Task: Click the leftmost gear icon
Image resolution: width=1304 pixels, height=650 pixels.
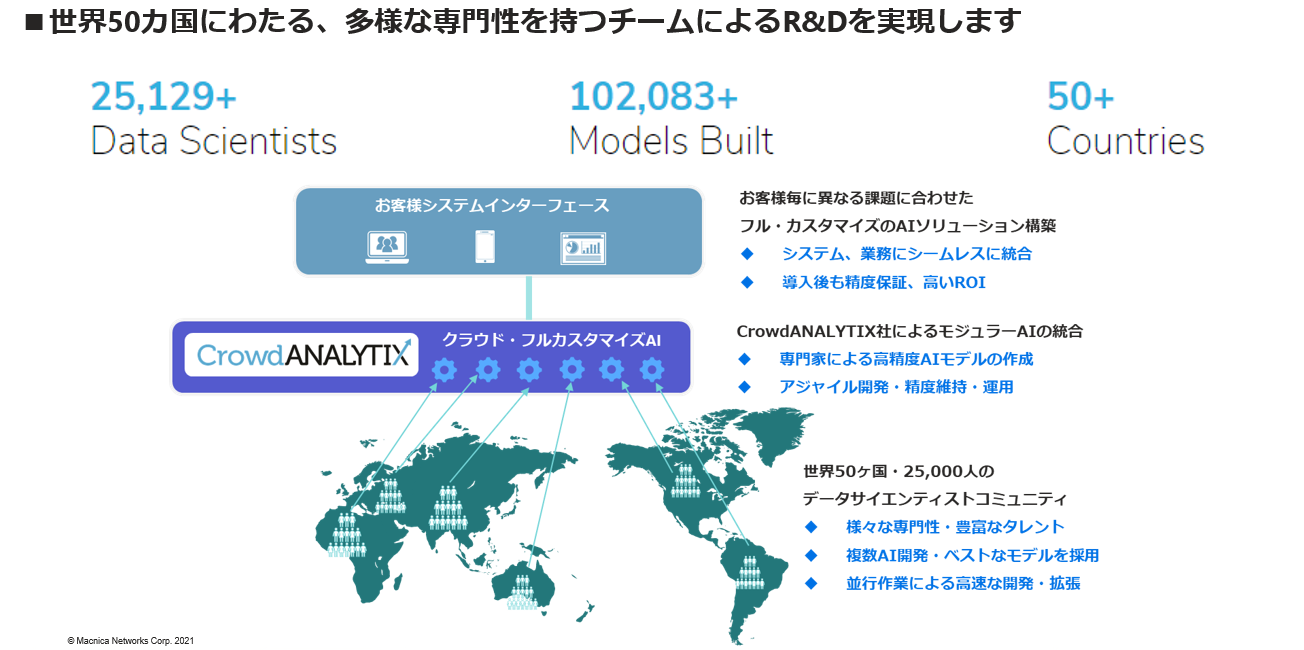Action: coord(444,371)
